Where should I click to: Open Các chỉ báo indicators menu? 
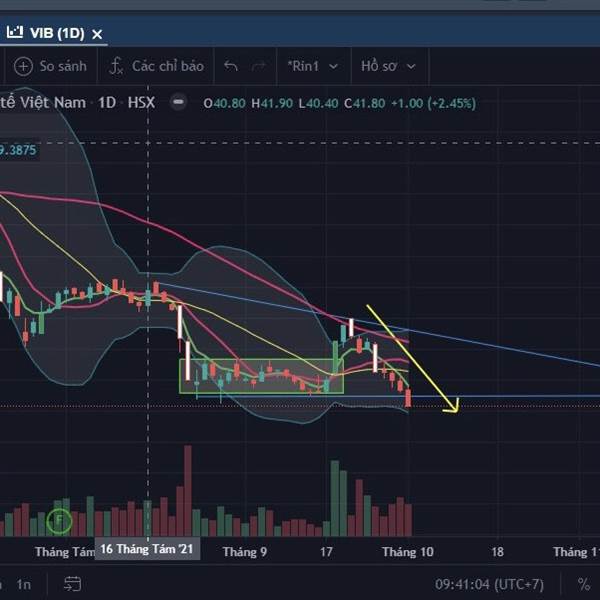156,66
